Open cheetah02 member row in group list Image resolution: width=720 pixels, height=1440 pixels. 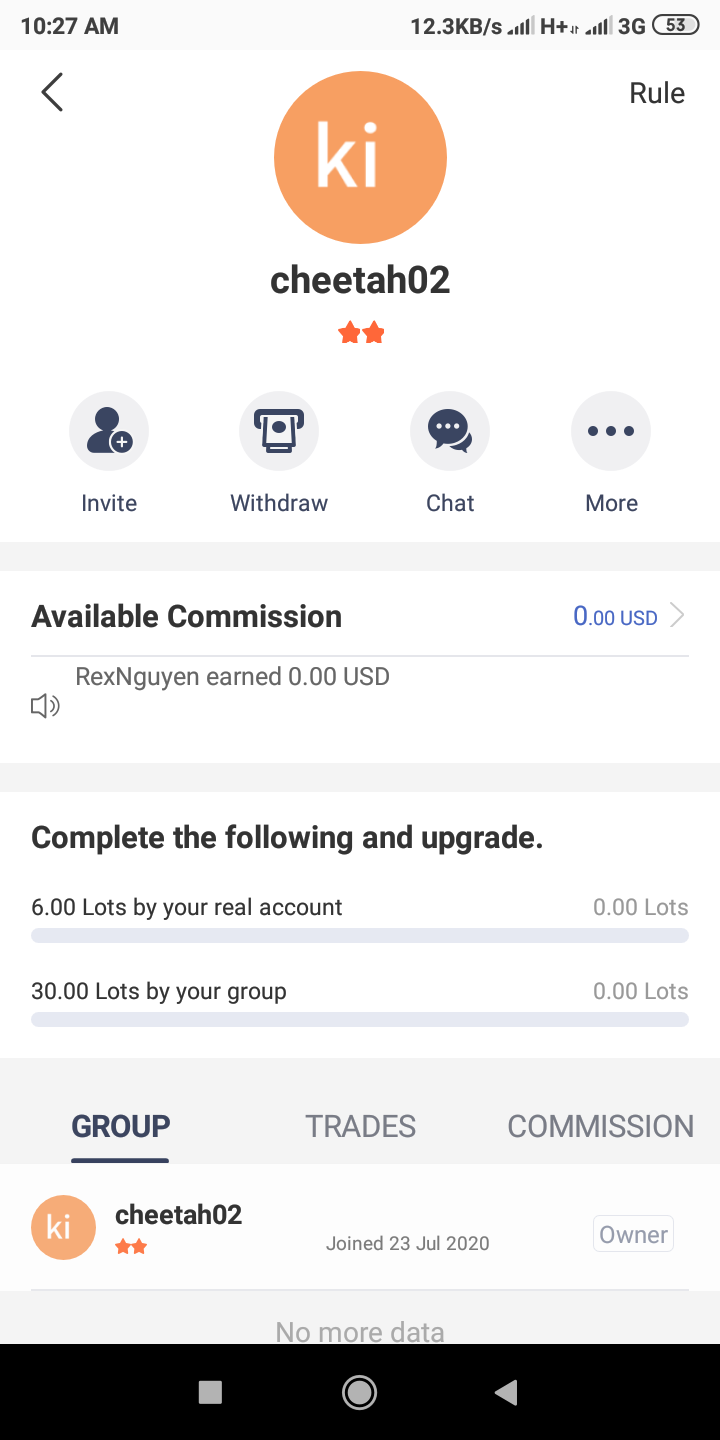(360, 1228)
